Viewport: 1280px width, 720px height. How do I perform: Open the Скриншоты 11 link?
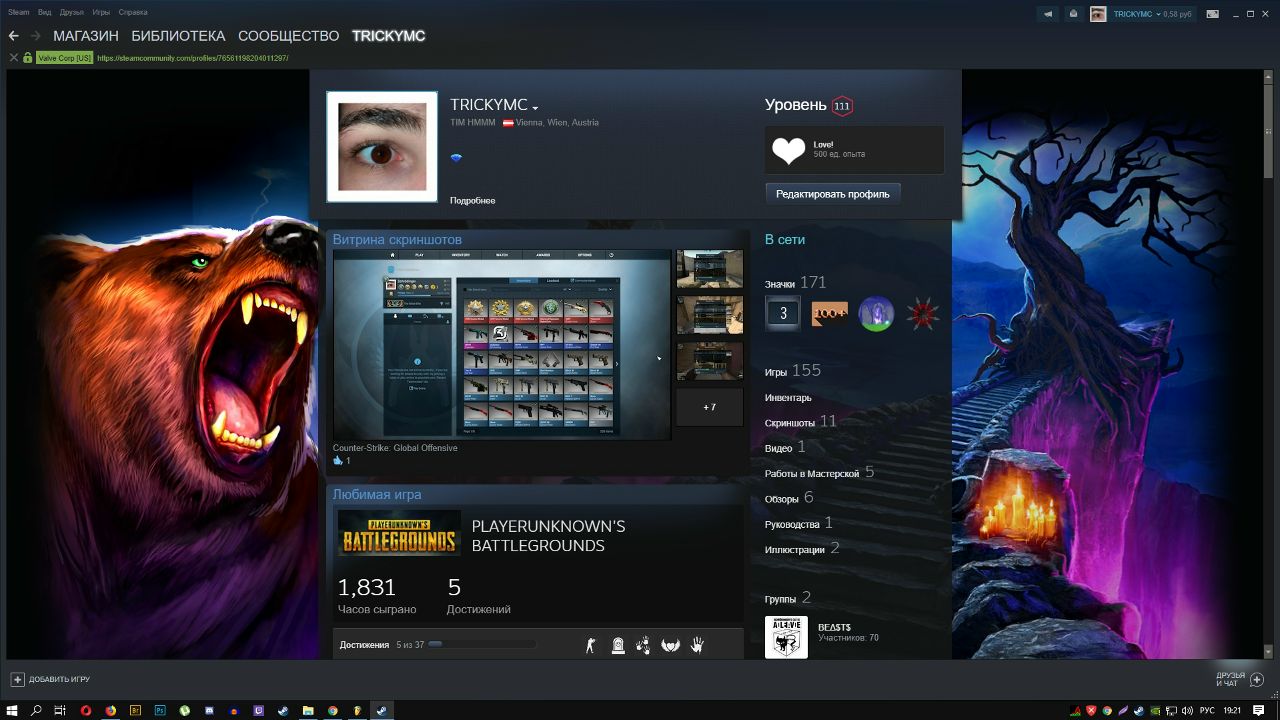pyautogui.click(x=801, y=422)
